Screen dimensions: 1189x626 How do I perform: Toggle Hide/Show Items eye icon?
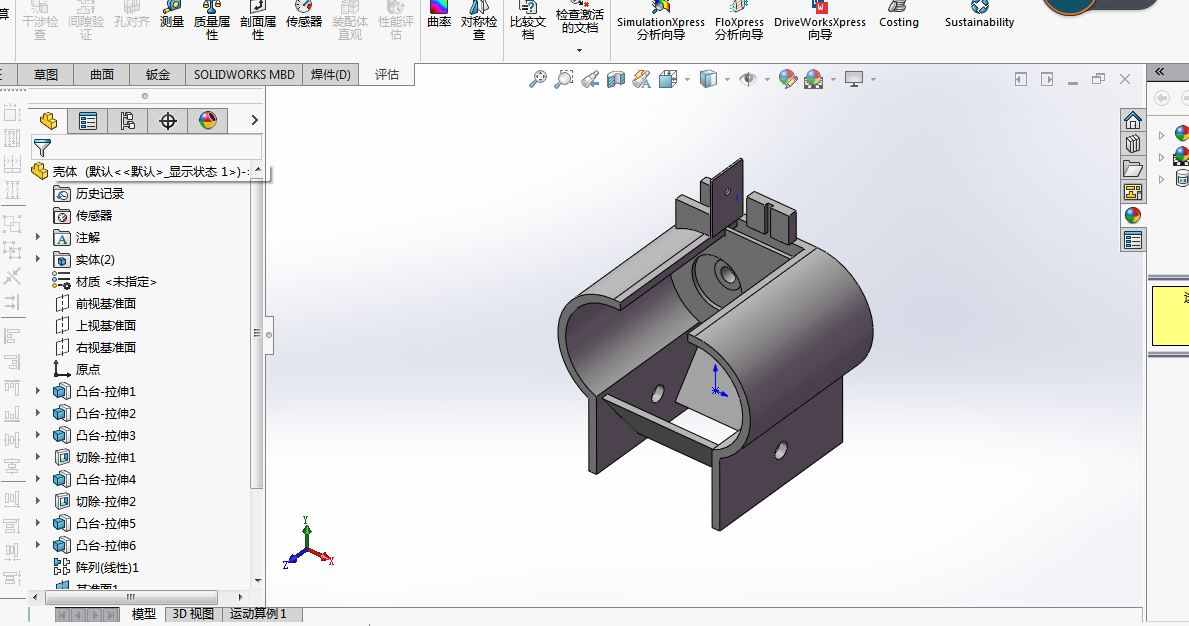click(x=748, y=79)
